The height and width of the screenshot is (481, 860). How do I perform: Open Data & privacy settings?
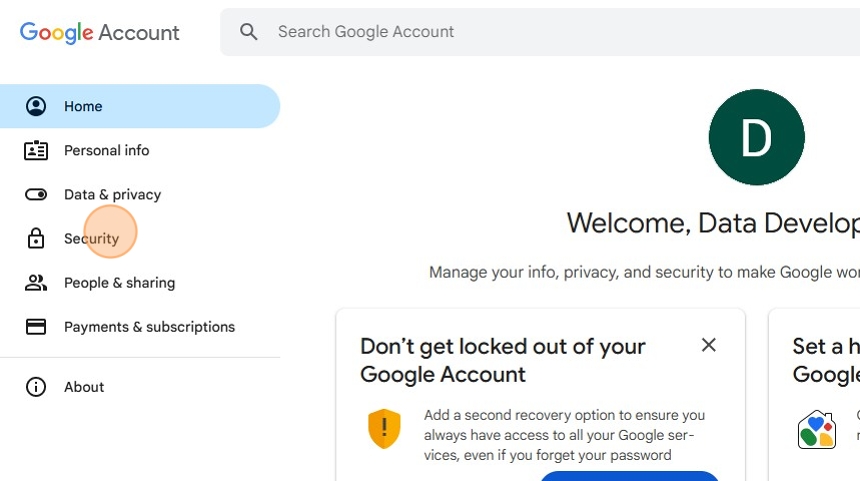[x=112, y=194]
